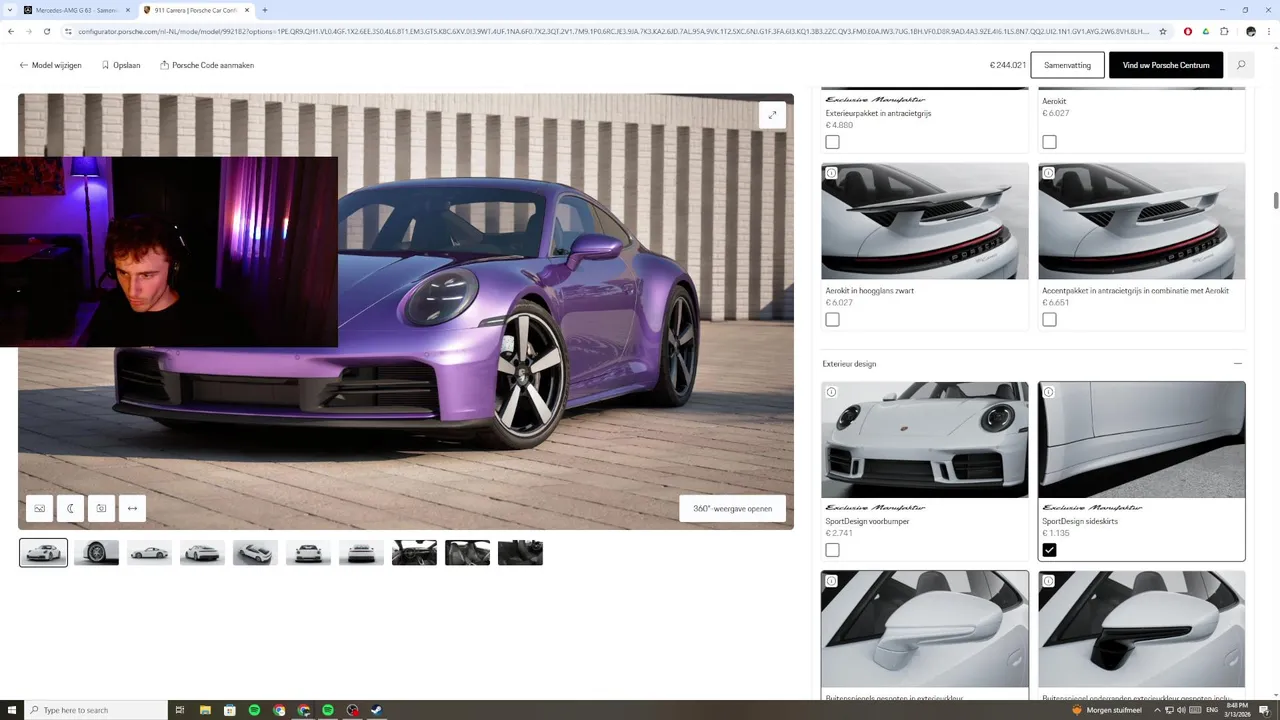This screenshot has height=720, width=1280.
Task: Reload the Porsche configurator page
Action: pyautogui.click(x=47, y=31)
